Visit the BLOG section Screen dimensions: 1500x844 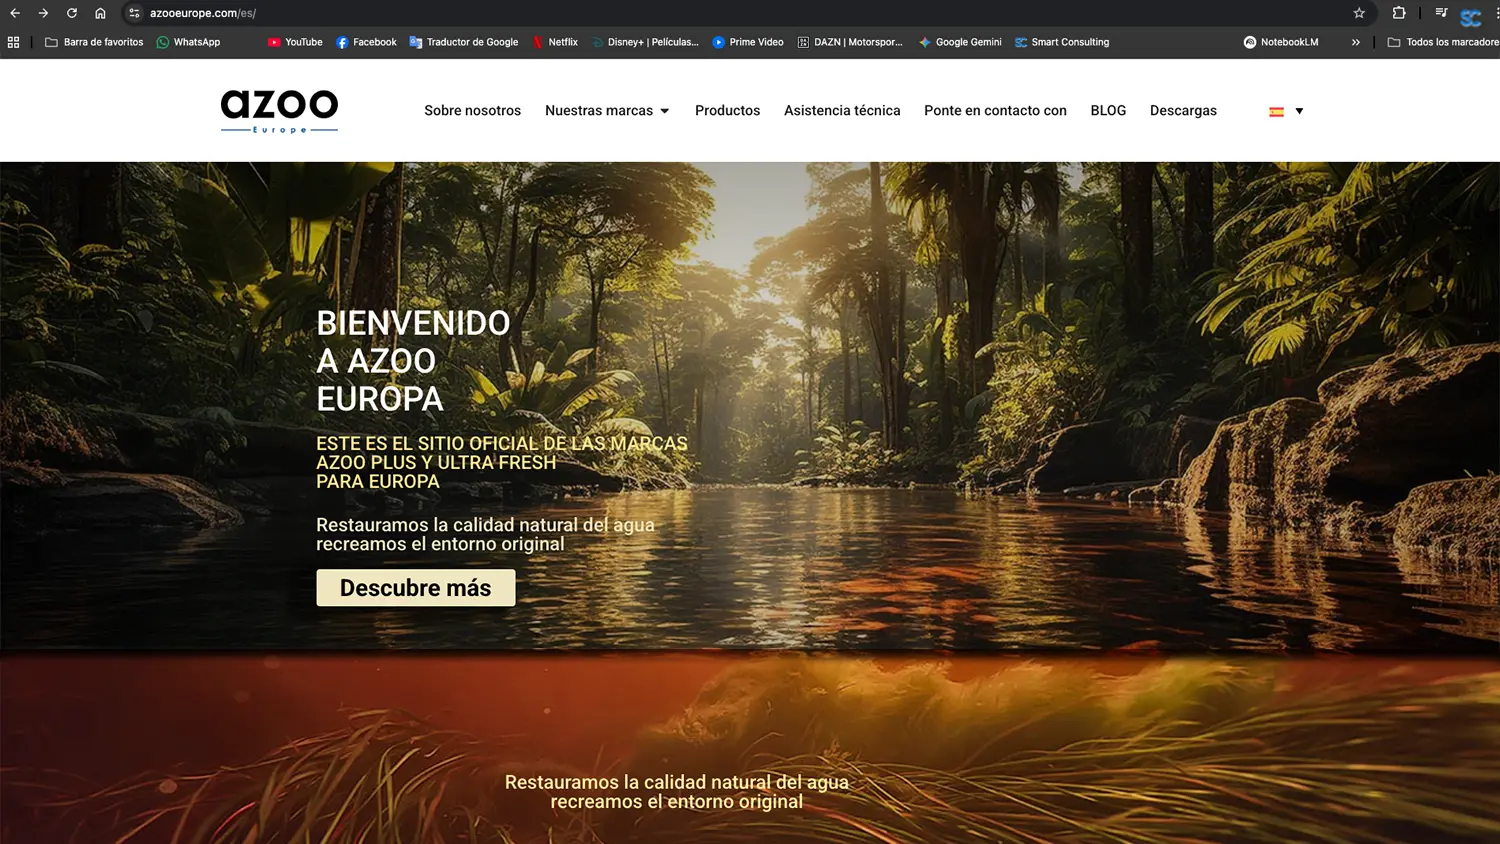[1108, 110]
